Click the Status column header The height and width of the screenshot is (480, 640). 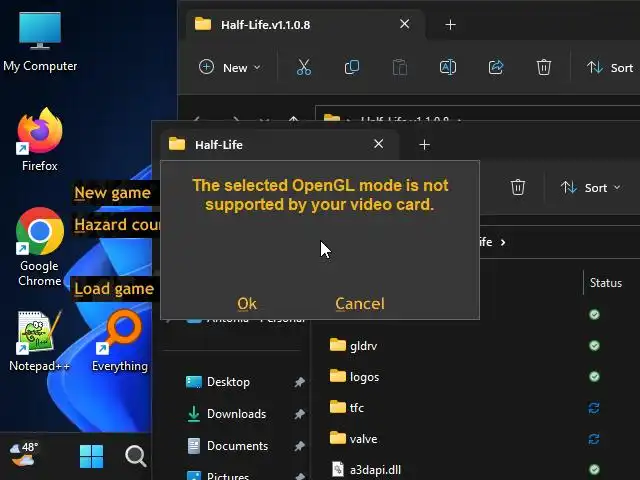click(606, 283)
